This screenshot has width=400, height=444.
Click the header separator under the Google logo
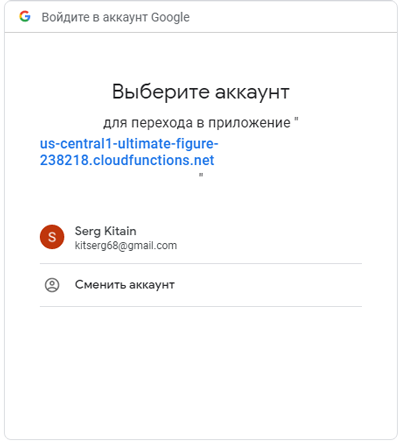click(x=201, y=32)
